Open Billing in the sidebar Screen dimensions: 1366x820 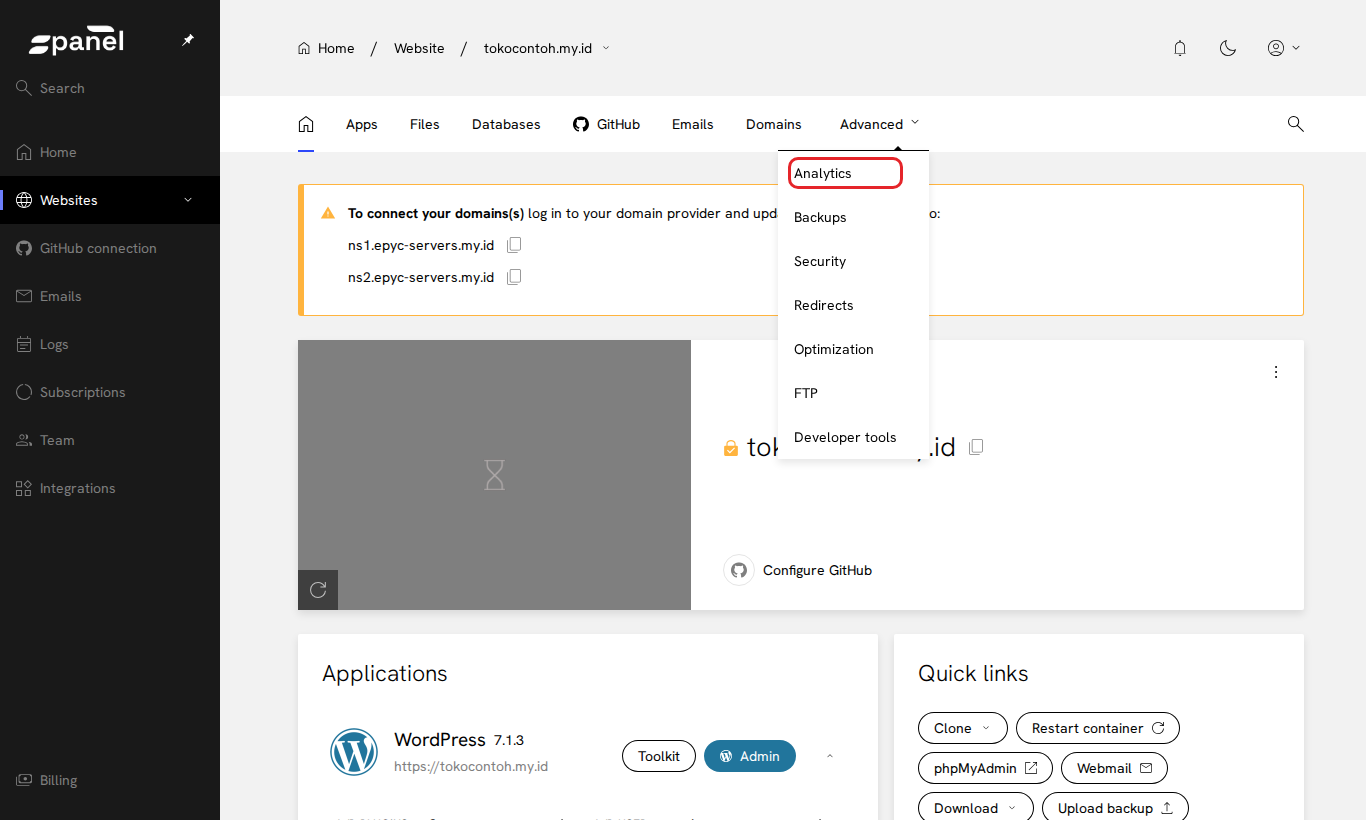pyautogui.click(x=110, y=780)
